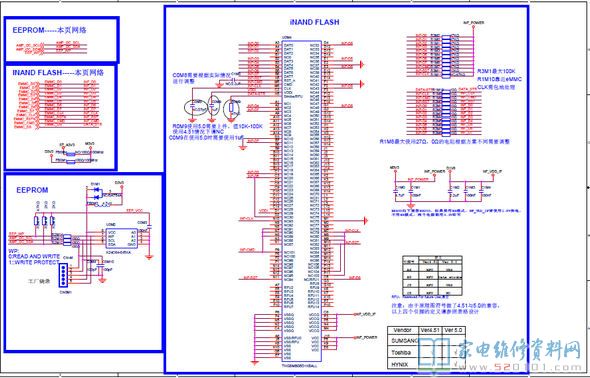Image resolution: width=590 pixels, height=378 pixels.
Task: Click the EEPROM chip symbol with VCC pin
Action: tap(122, 238)
